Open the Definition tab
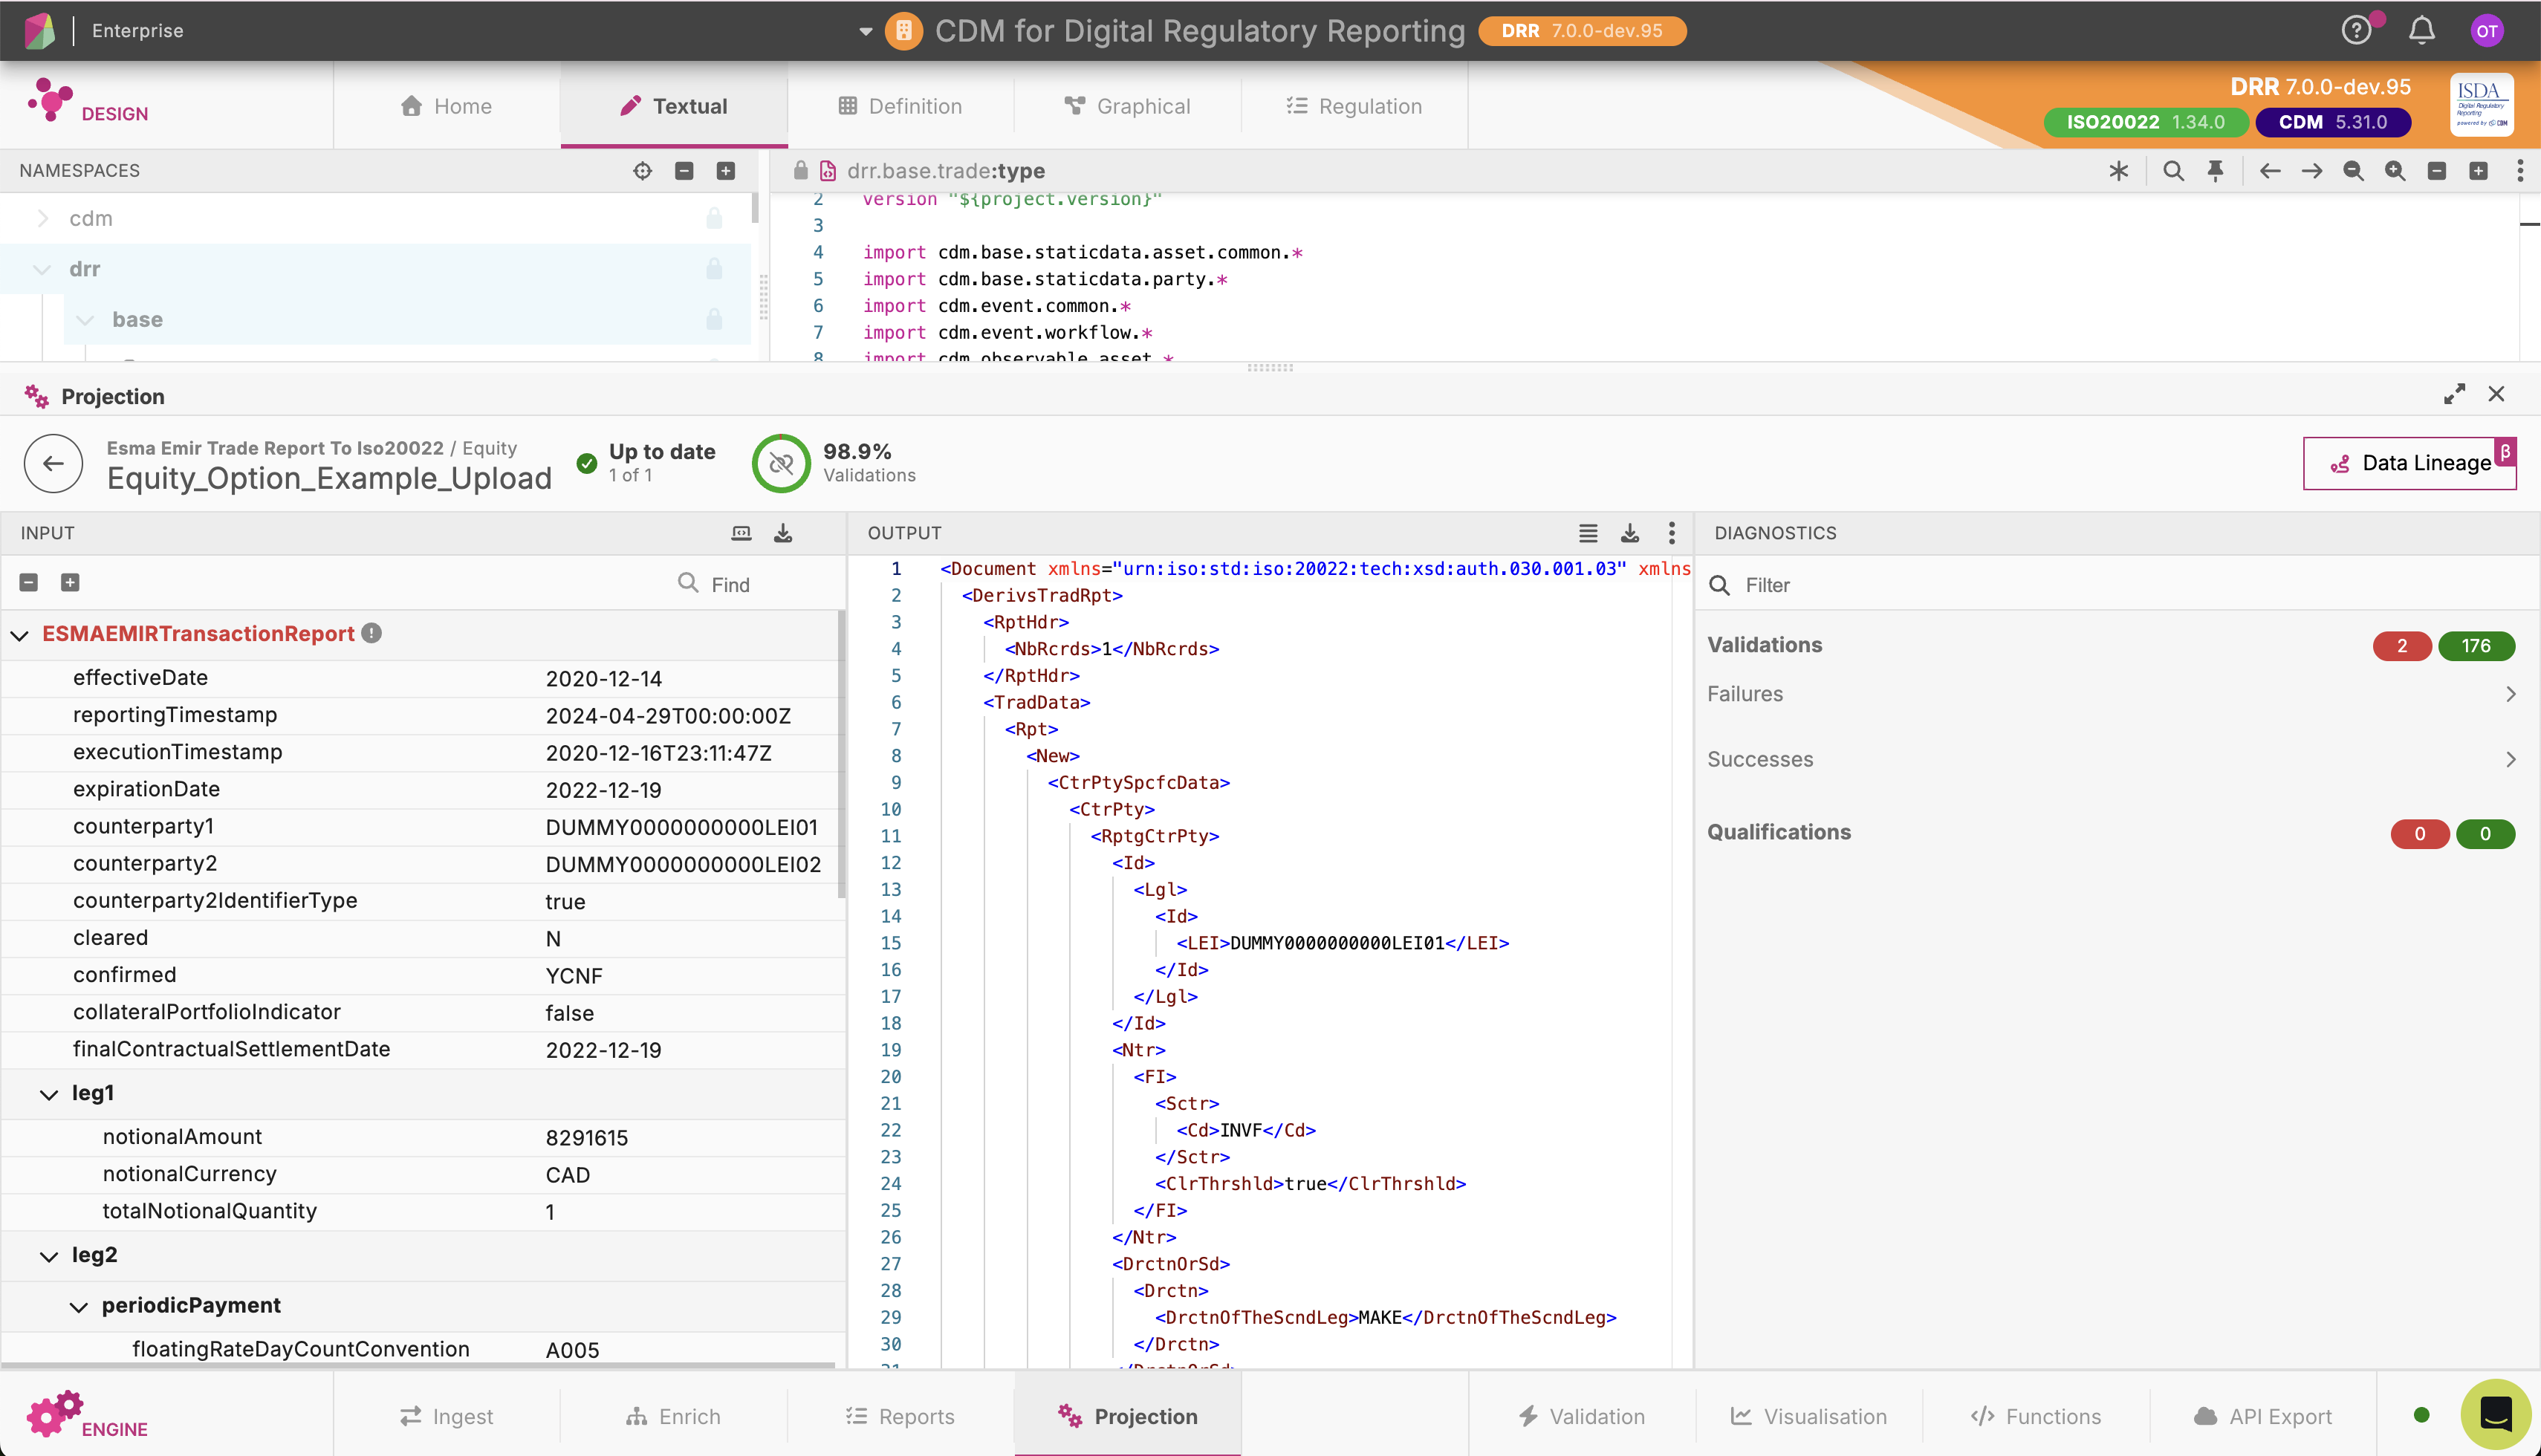 (x=900, y=106)
